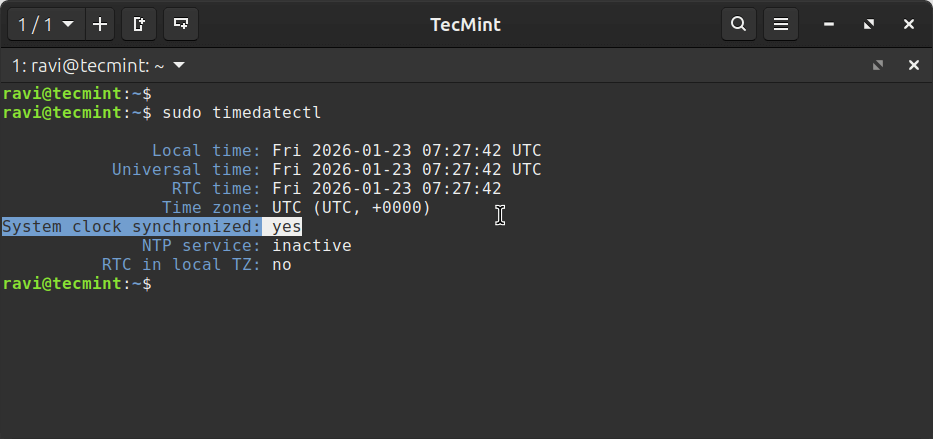This screenshot has height=439, width=933.
Task: Click the Local time value line
Action: 406,150
